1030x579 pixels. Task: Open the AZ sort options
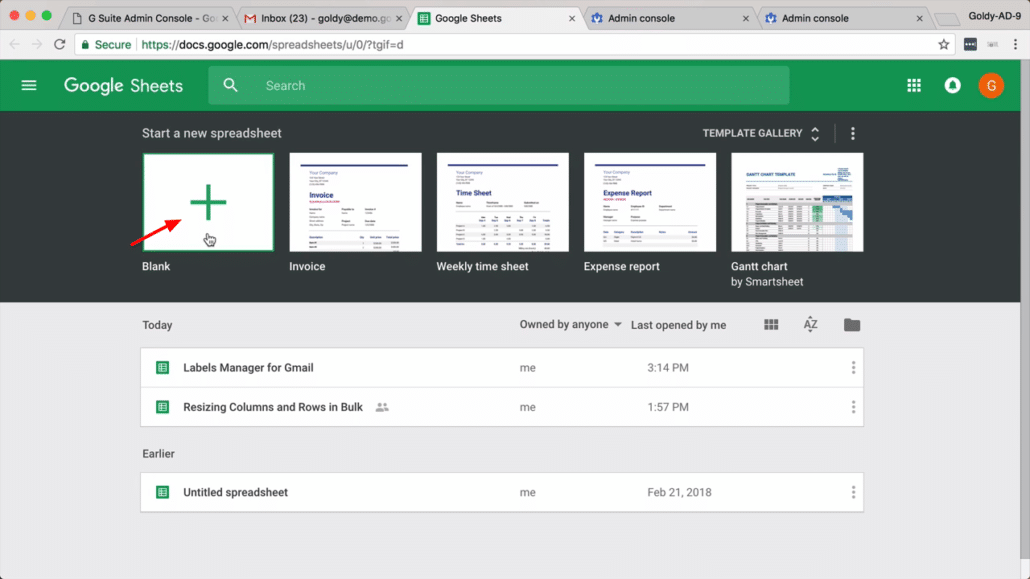pyautogui.click(x=811, y=325)
